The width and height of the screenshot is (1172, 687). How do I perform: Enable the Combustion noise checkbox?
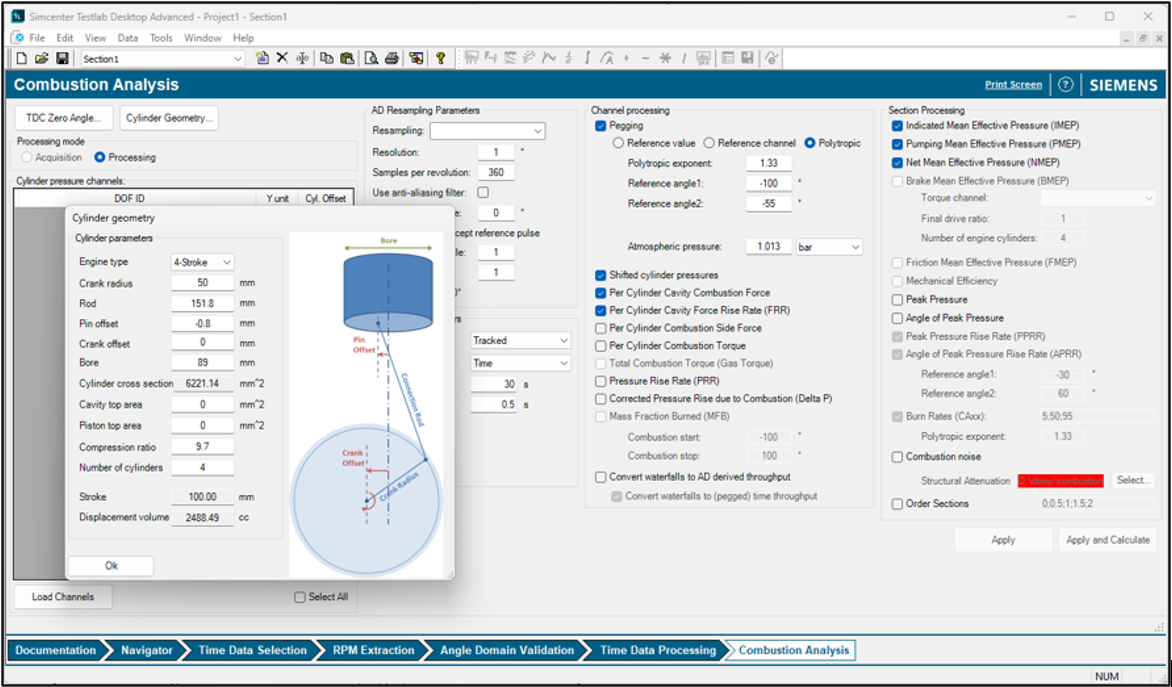898,457
